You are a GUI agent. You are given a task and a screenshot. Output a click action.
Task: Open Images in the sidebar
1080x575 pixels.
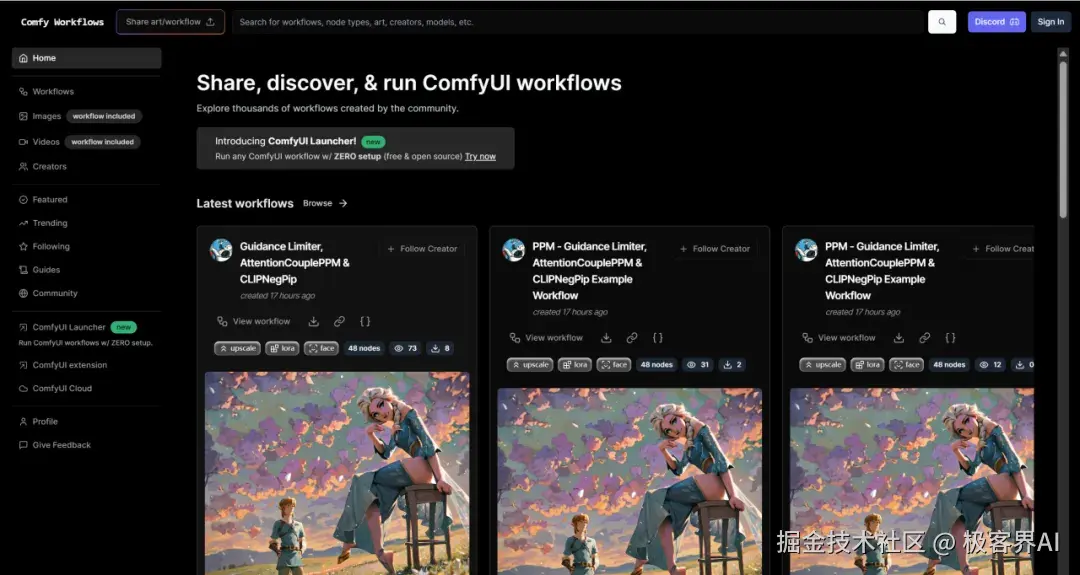[x=40, y=116]
